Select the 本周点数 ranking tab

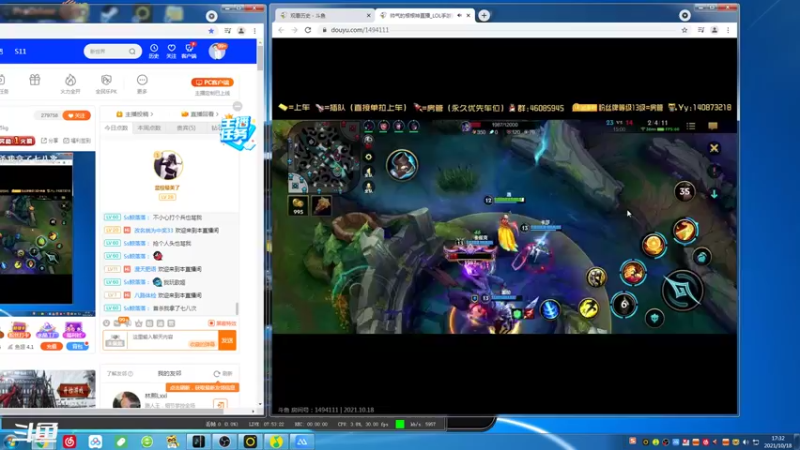pos(149,128)
